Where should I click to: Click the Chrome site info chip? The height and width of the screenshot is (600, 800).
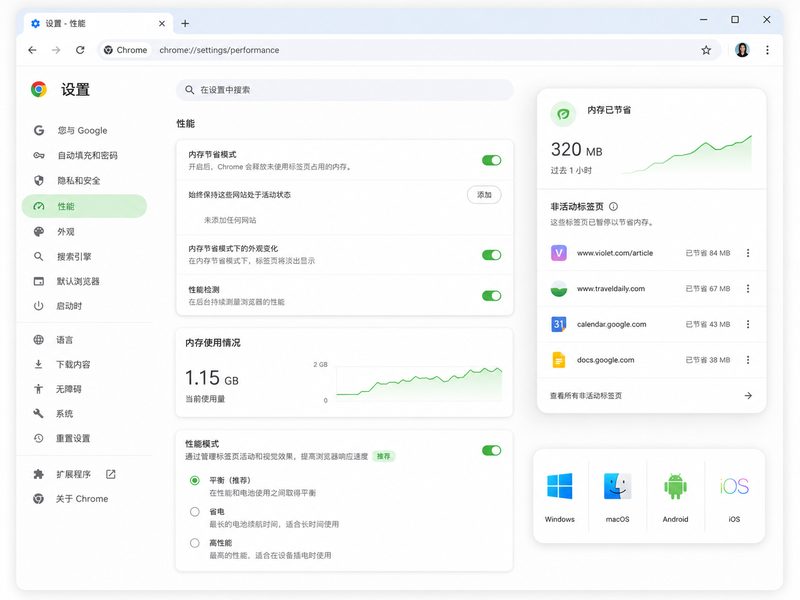tap(126, 50)
